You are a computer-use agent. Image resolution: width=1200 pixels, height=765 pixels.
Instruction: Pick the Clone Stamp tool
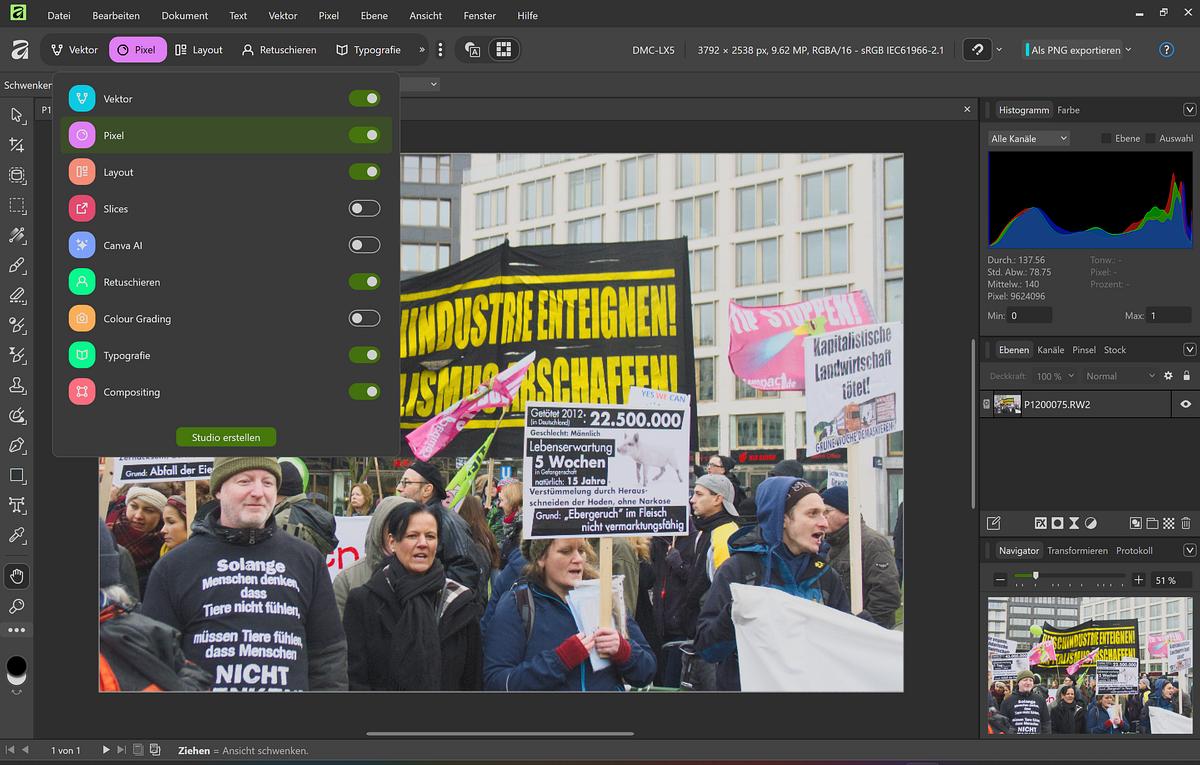pos(17,384)
